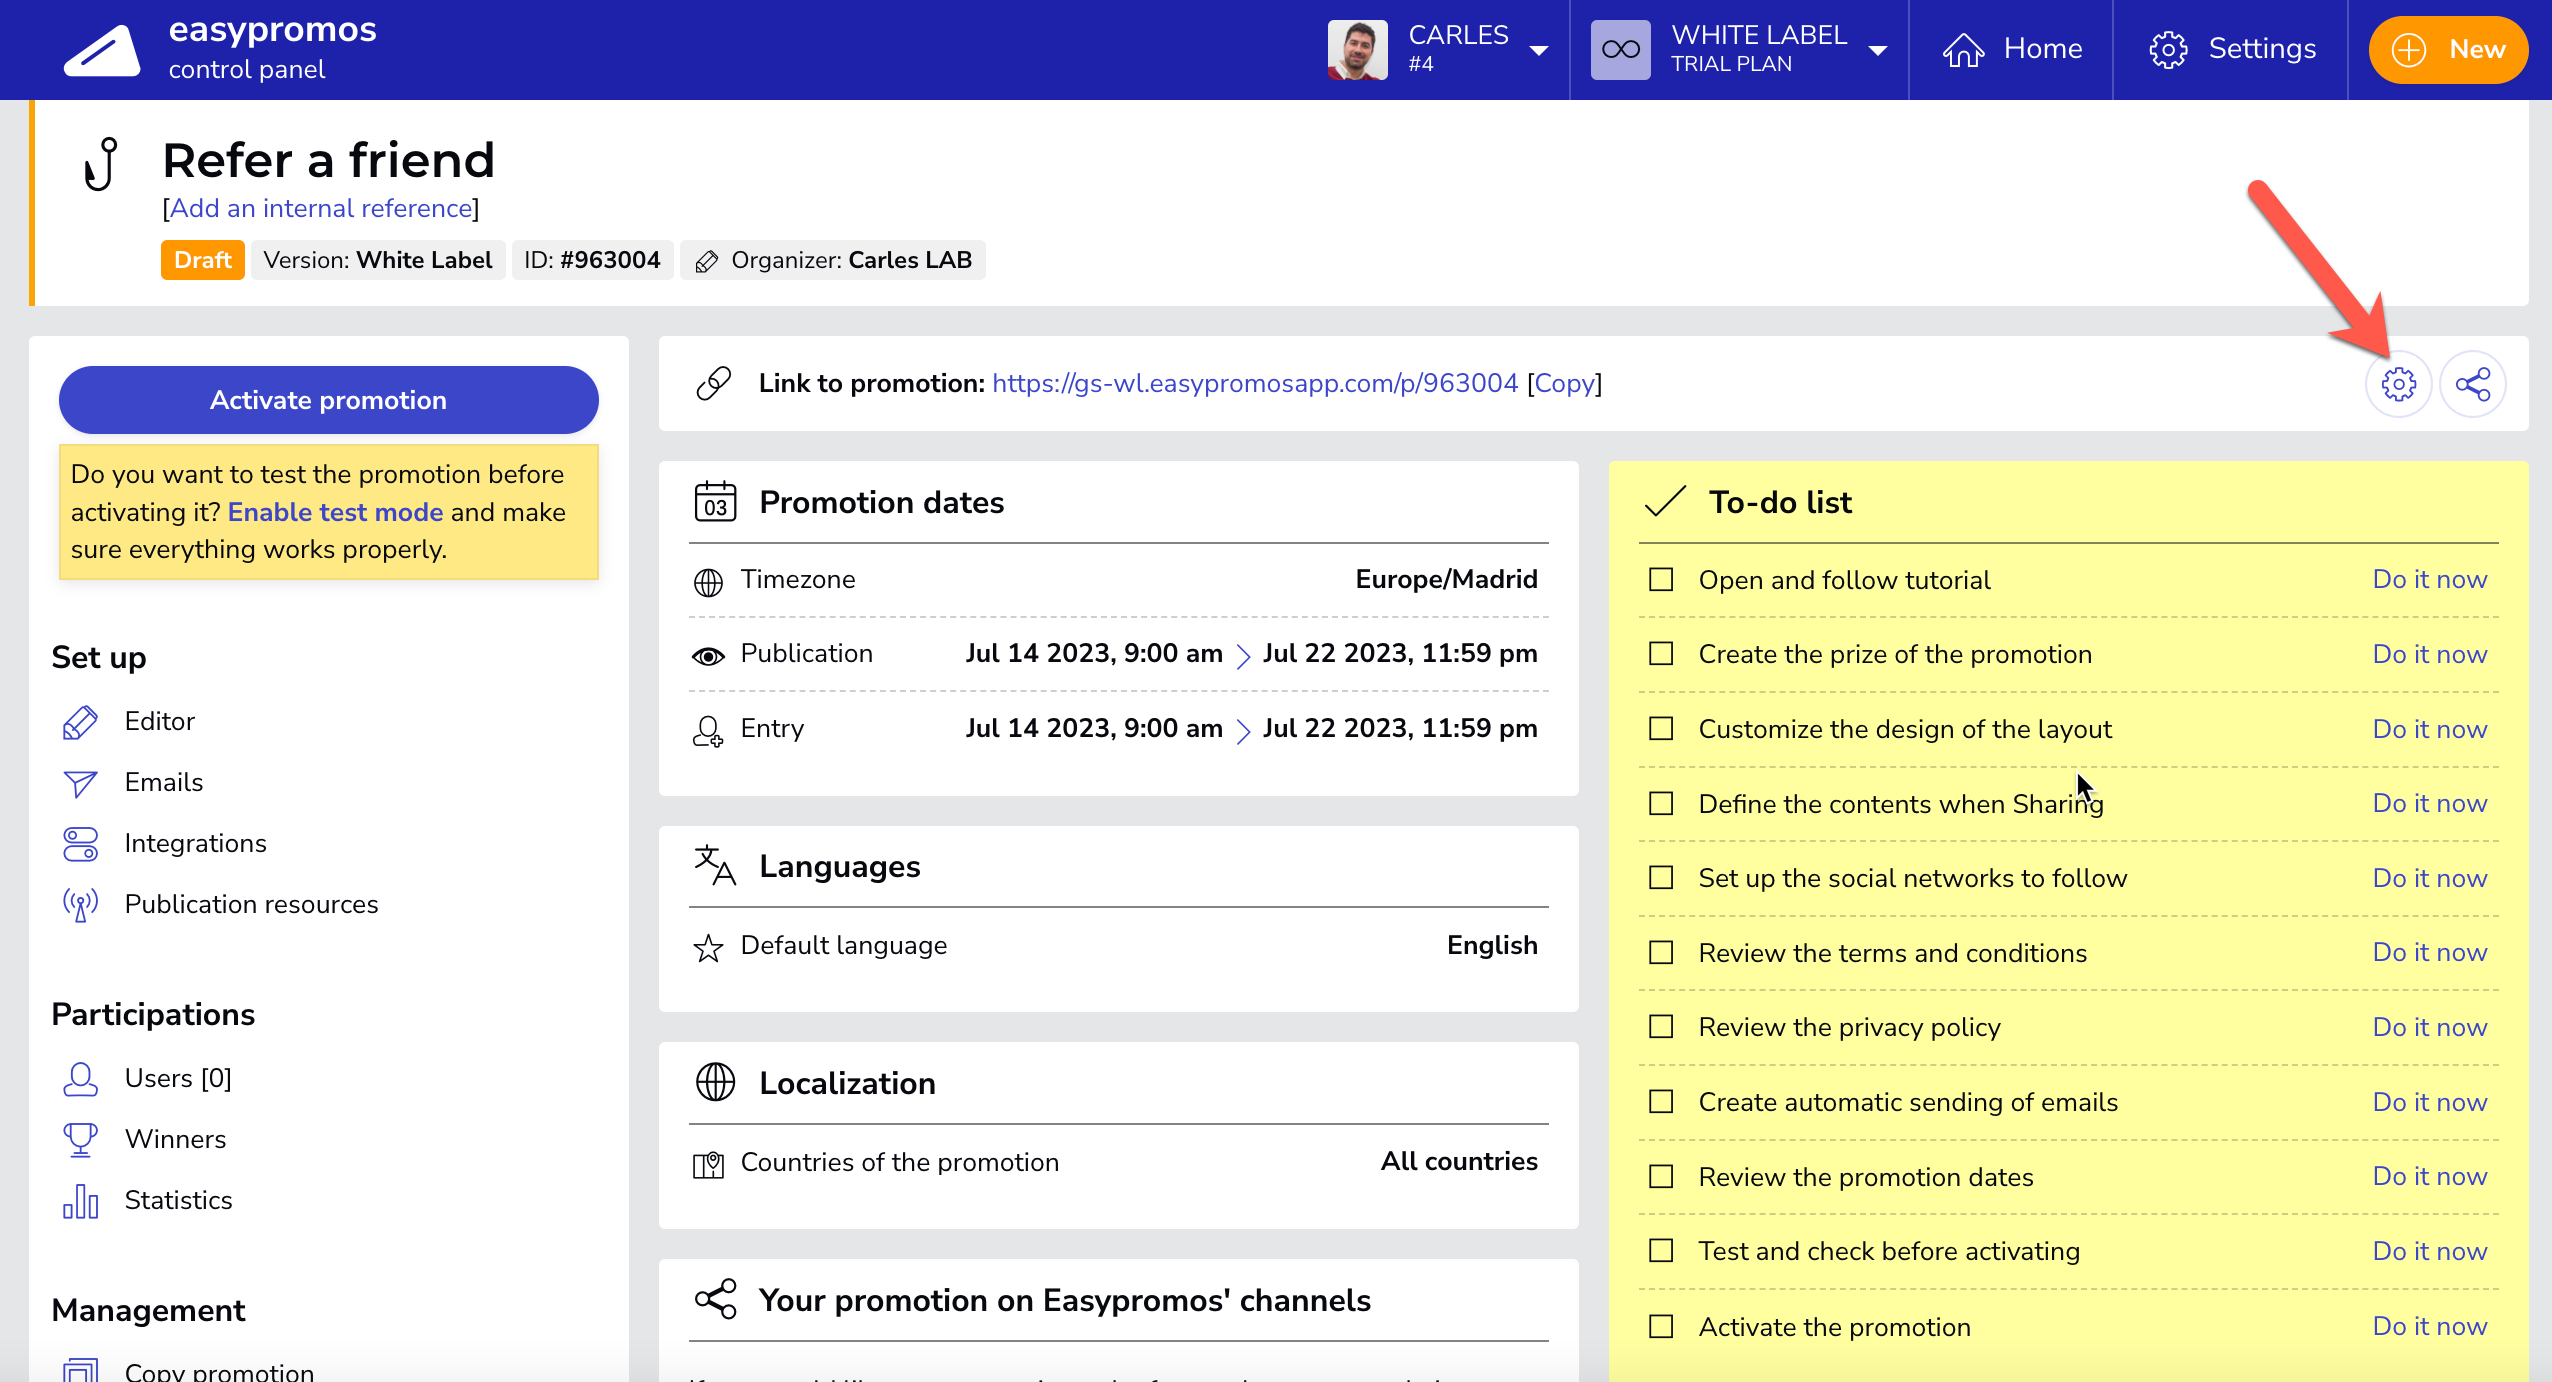Viewport: 2552px width, 1382px height.
Task: Click 'Do it now' for Open and follow tutorial
Action: [x=2430, y=580]
